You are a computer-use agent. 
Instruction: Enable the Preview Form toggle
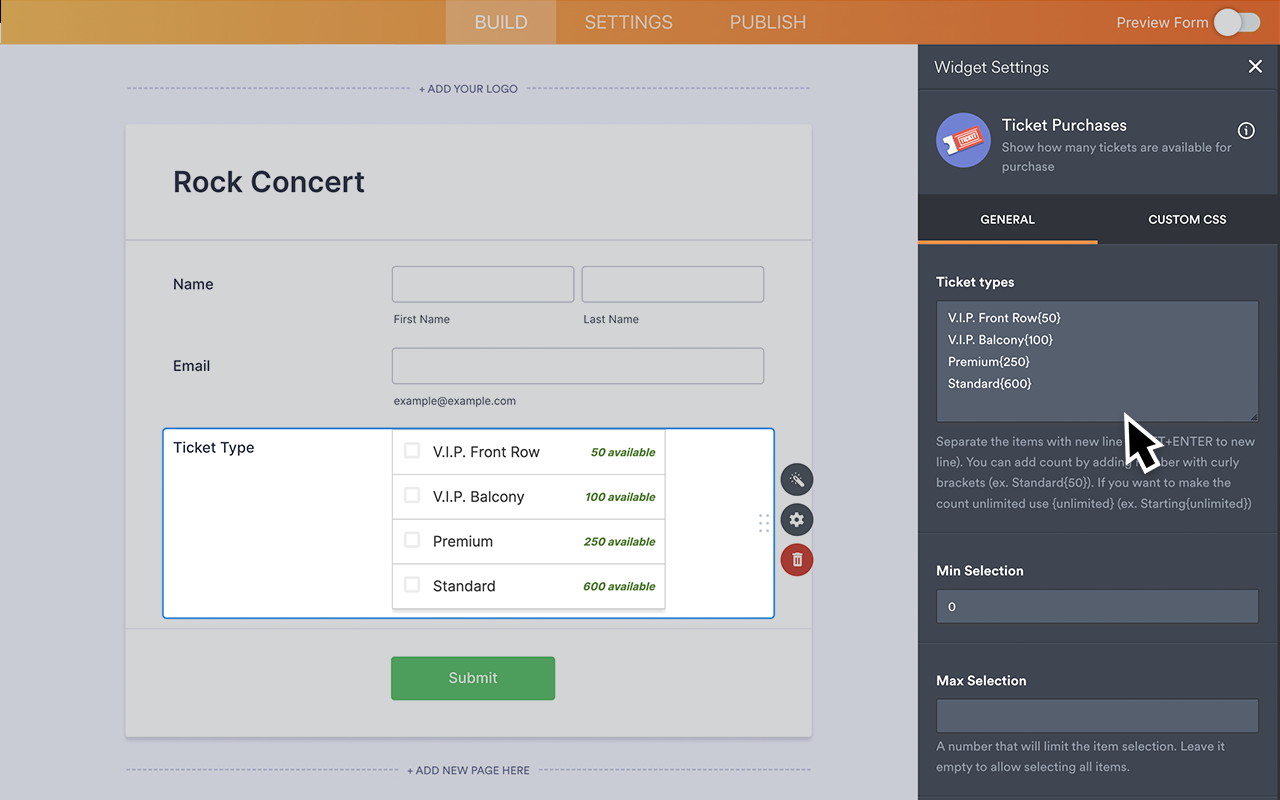click(1236, 22)
